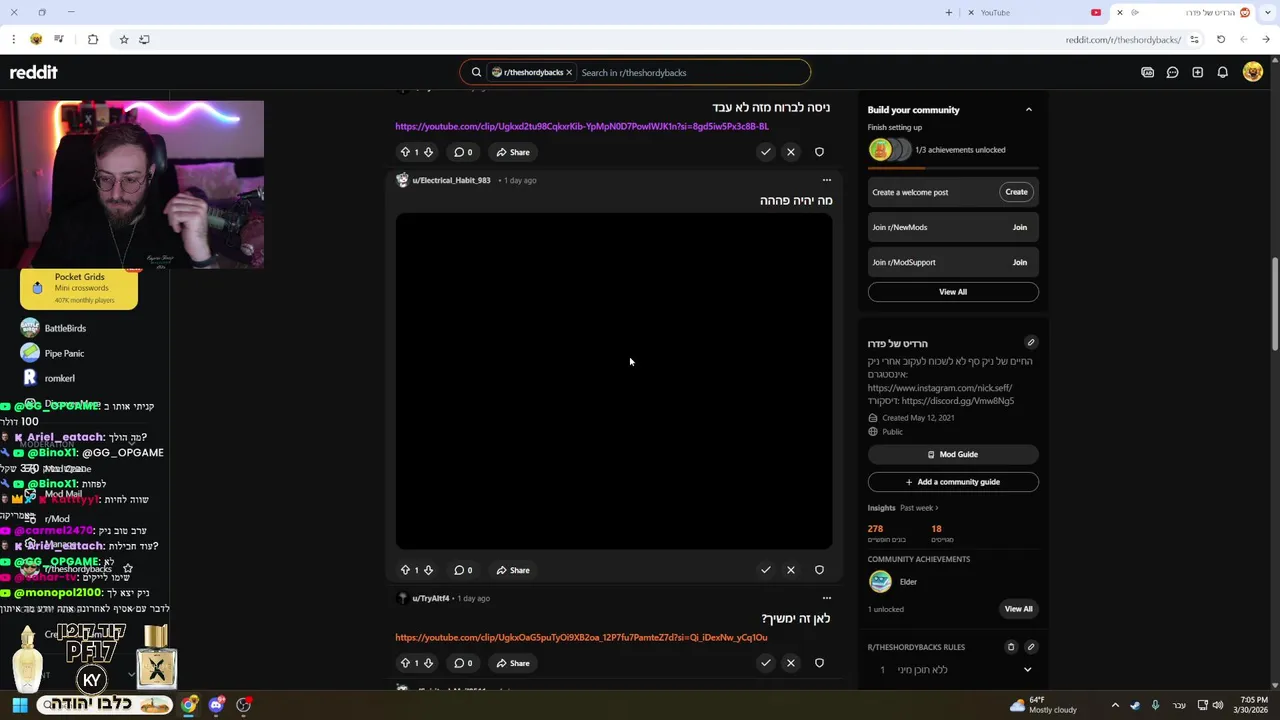Open the Mod Guide button
1280x720 pixels.
pos(953,454)
